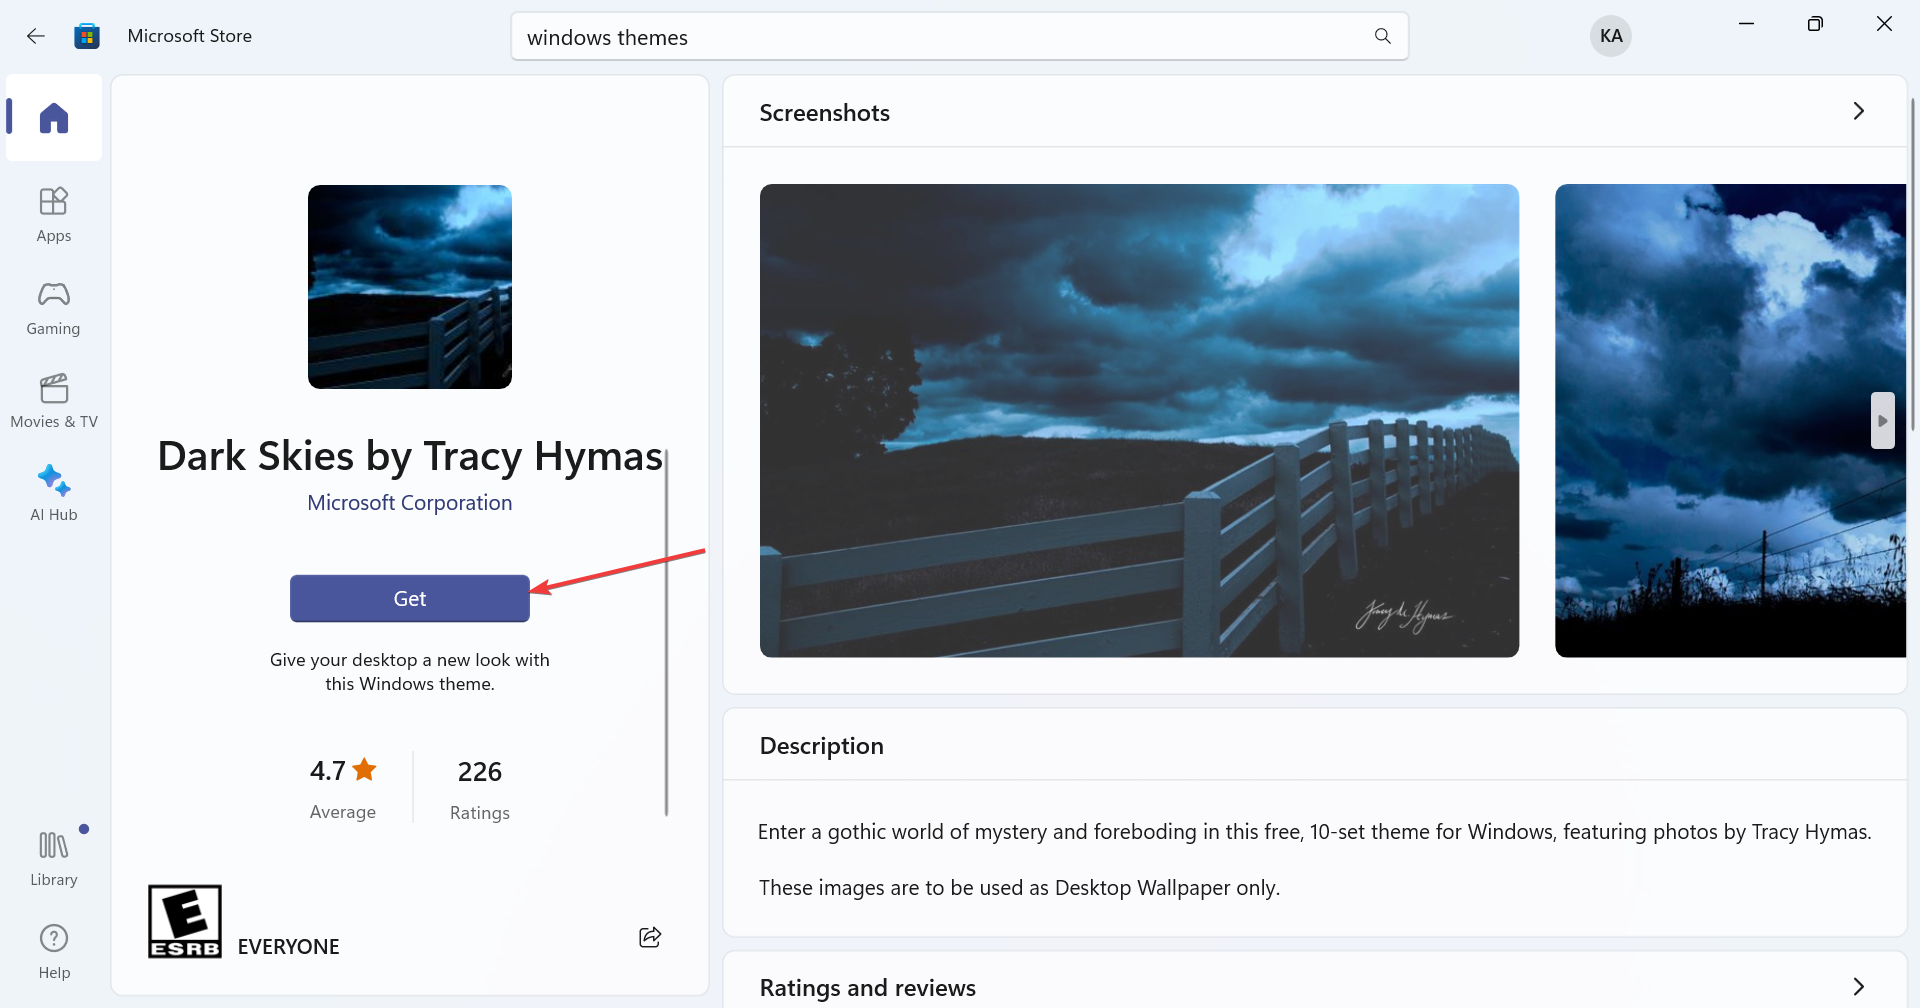Click the orange rating star
1920x1008 pixels.
pyautogui.click(x=365, y=769)
